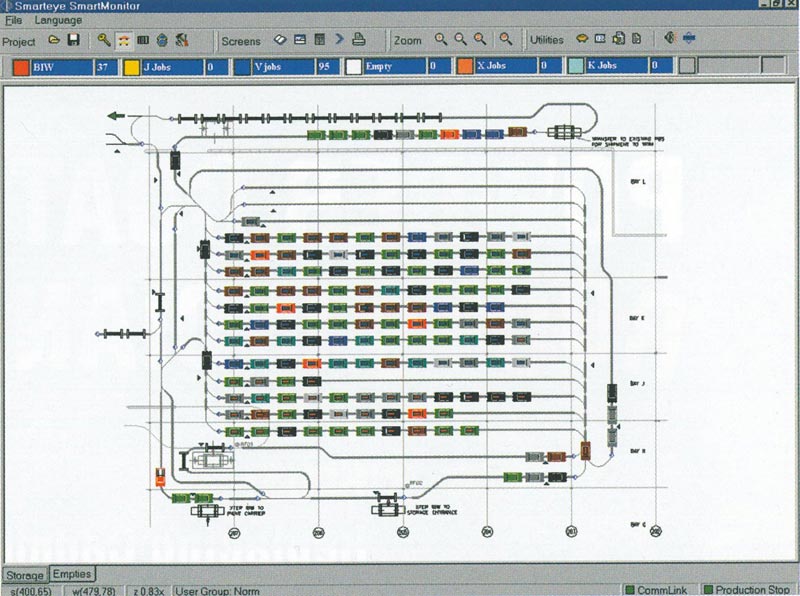
Task: Click the save project floppy disk icon
Action: (73, 40)
